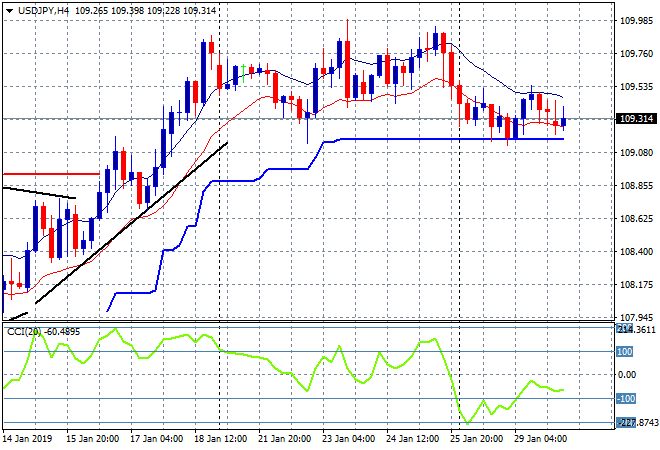Select the flat blue support line under recent candles
Screen dimensions: 660x450
452,139
